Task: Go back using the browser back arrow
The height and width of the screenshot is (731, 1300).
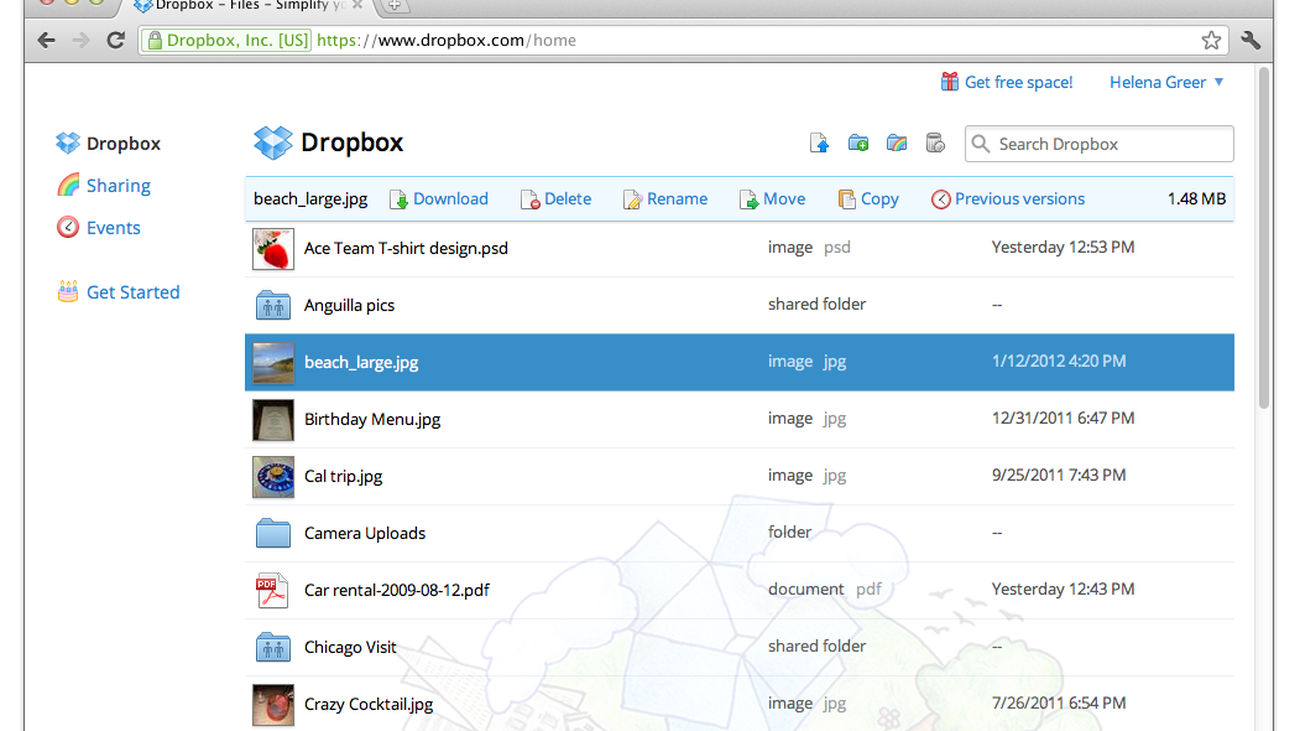Action: 46,40
